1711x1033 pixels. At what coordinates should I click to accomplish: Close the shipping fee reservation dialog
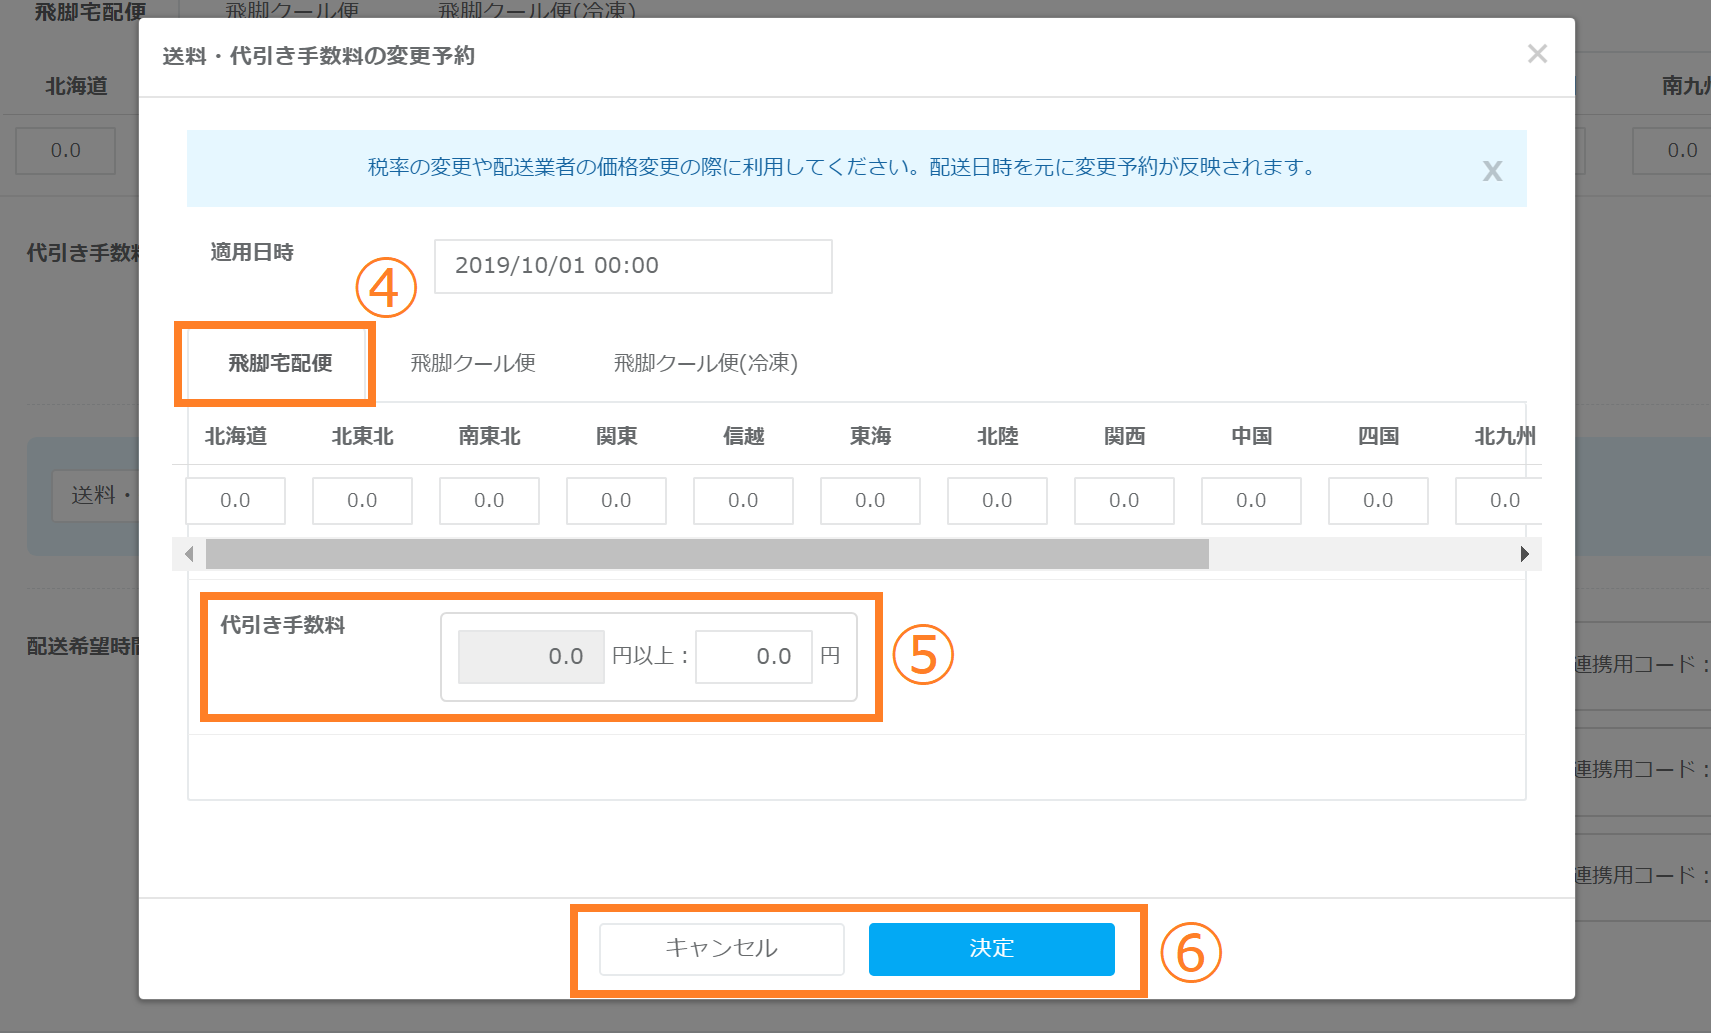pos(1537,54)
